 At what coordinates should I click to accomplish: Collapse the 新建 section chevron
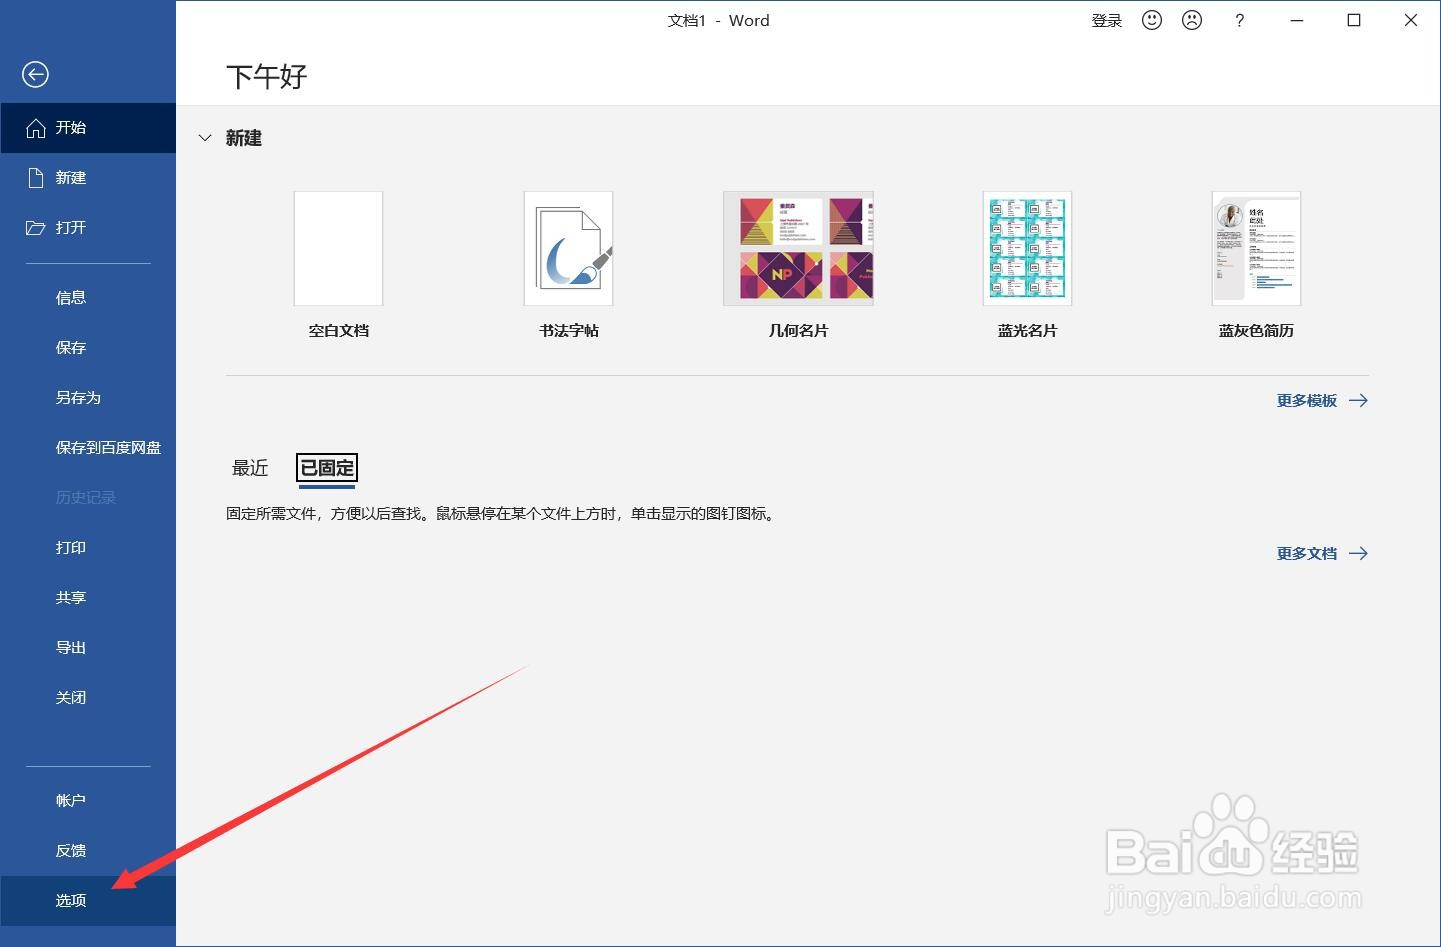(x=205, y=138)
